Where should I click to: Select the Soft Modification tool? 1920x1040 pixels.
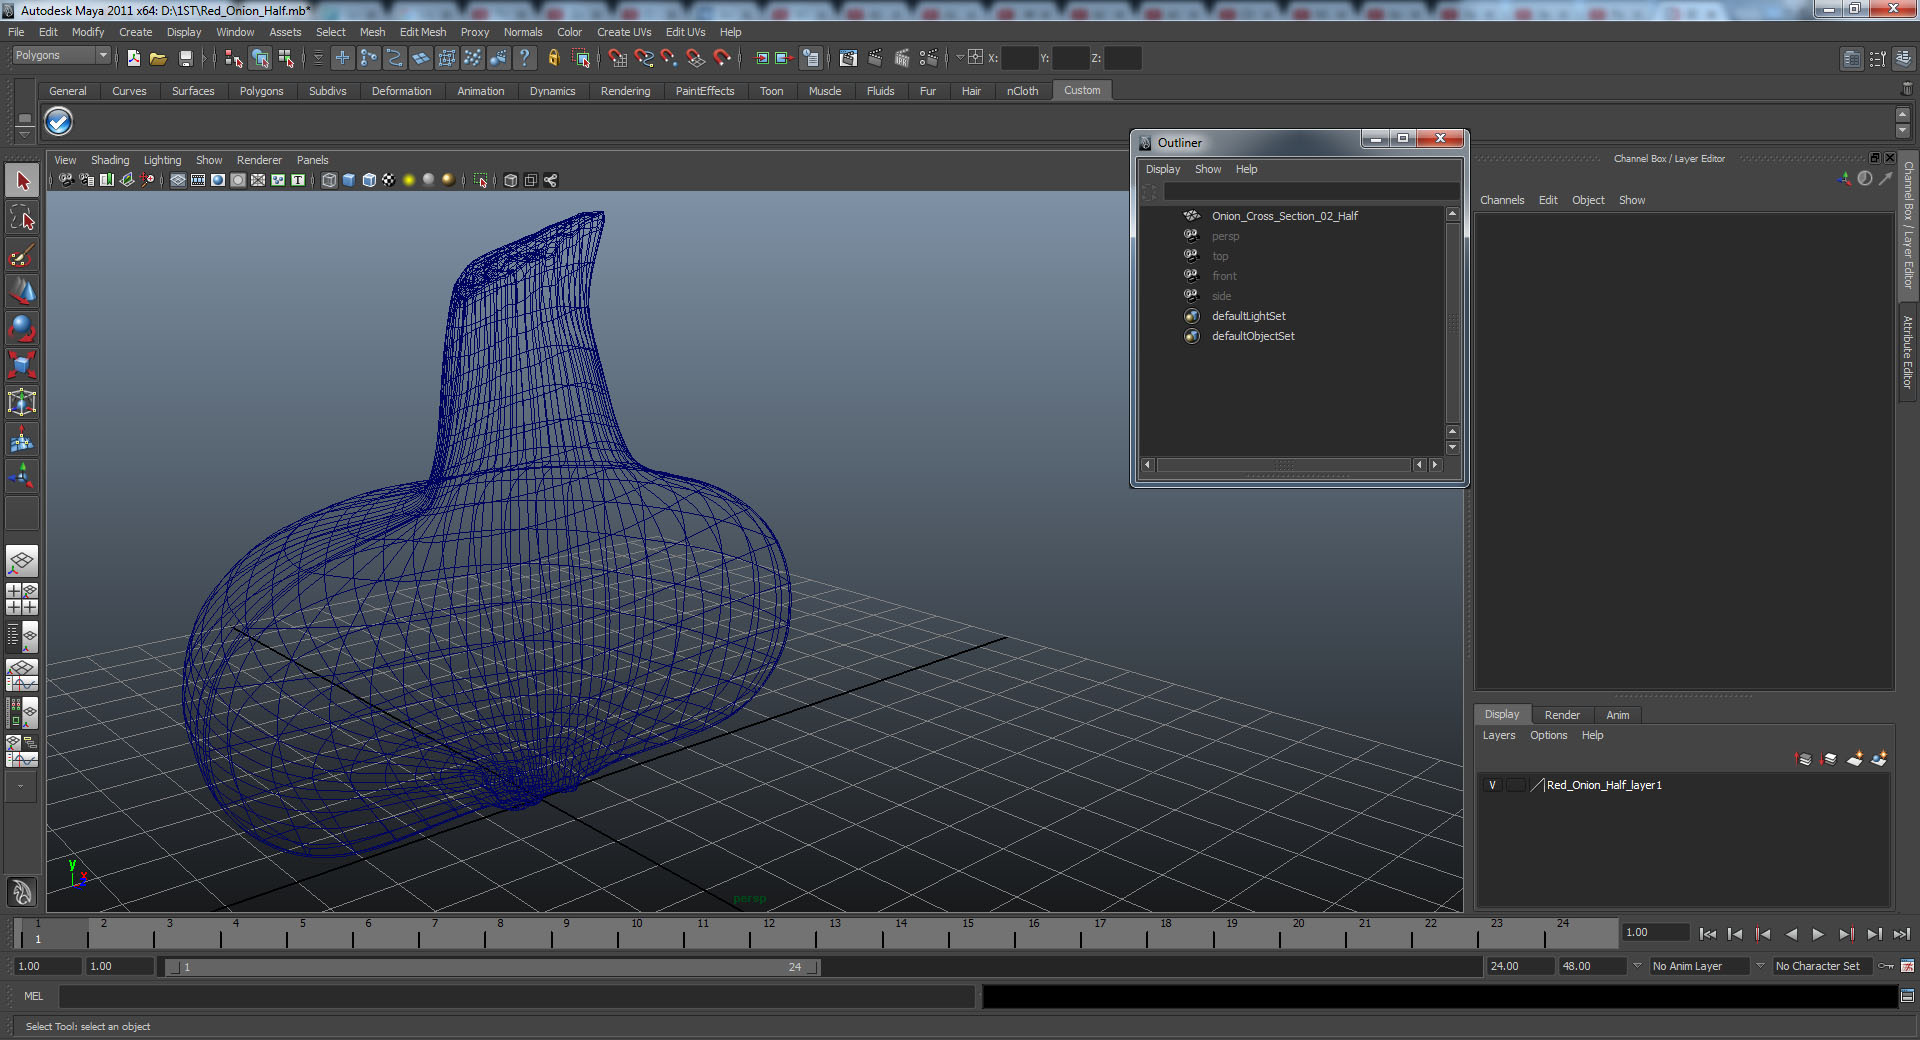pyautogui.click(x=22, y=440)
